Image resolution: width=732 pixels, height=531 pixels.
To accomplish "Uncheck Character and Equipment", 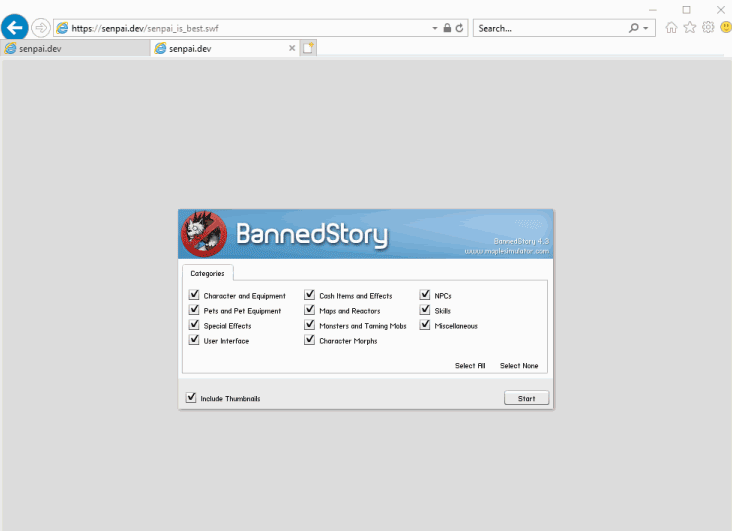I will [x=194, y=295].
